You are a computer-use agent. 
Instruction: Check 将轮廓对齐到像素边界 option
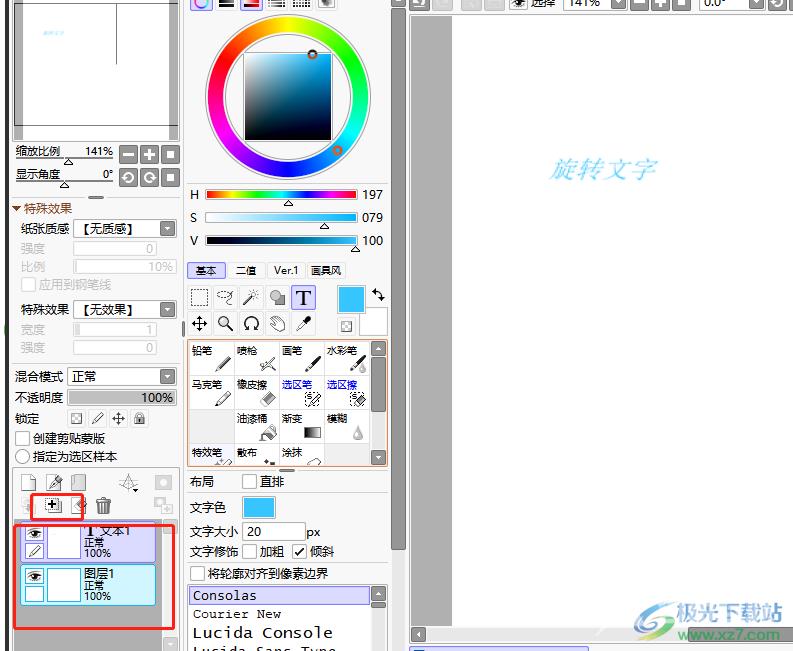tap(197, 574)
